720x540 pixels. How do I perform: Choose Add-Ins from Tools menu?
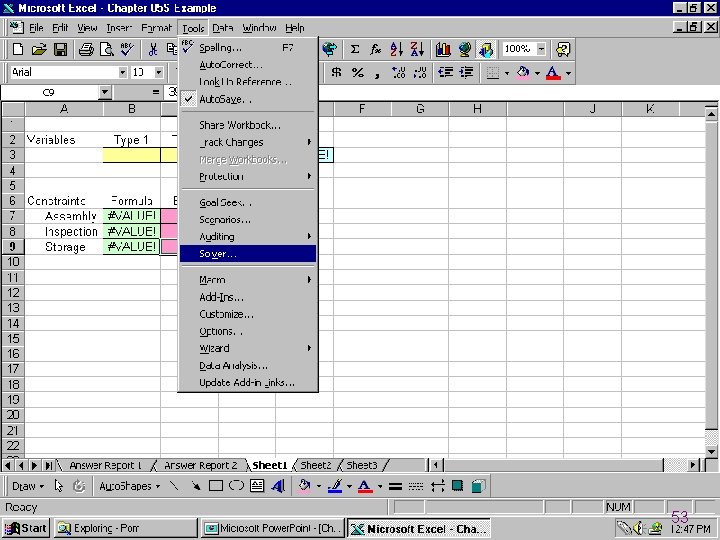248,297
